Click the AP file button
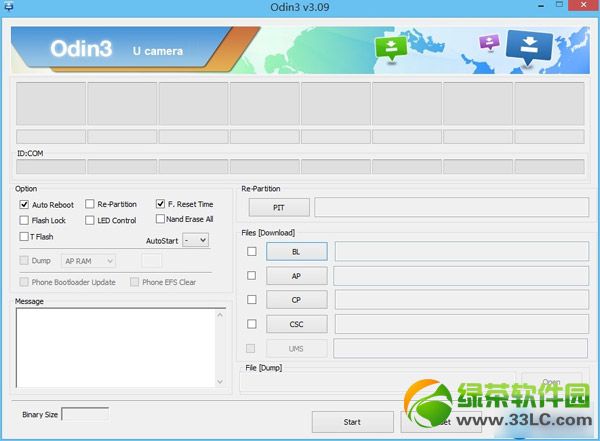Screen dimensions: 600x441 [297, 276]
